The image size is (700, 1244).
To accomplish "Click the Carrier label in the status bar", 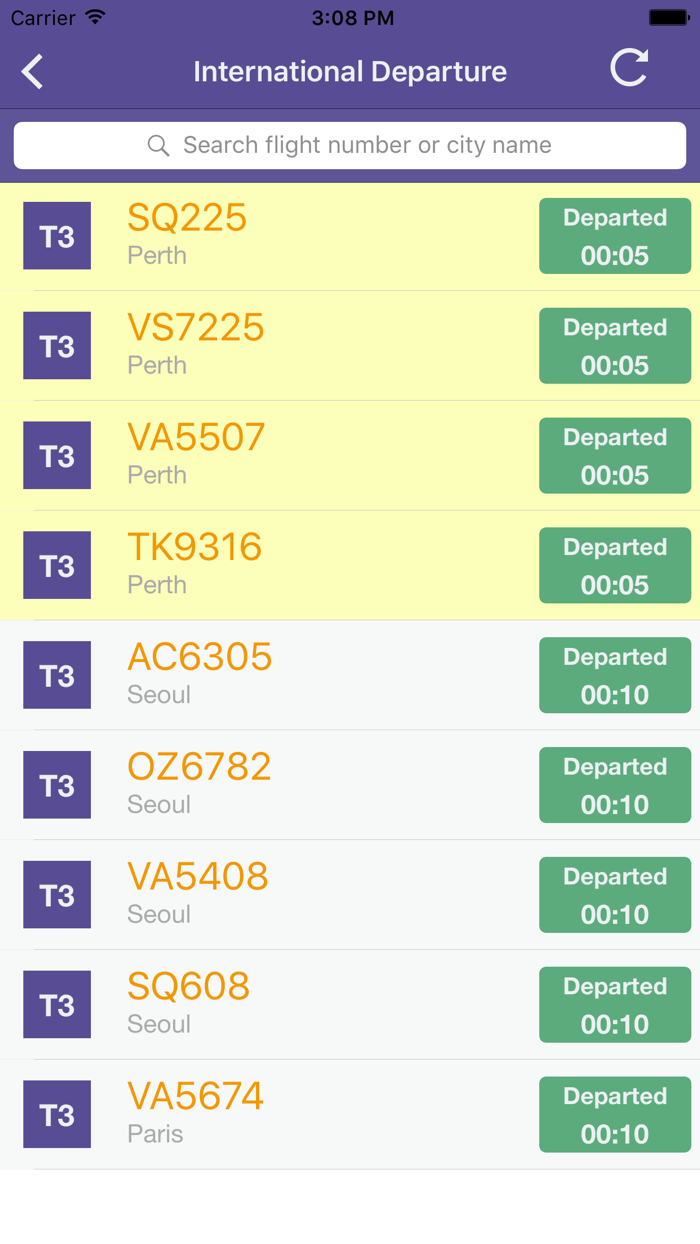I will click(39, 16).
